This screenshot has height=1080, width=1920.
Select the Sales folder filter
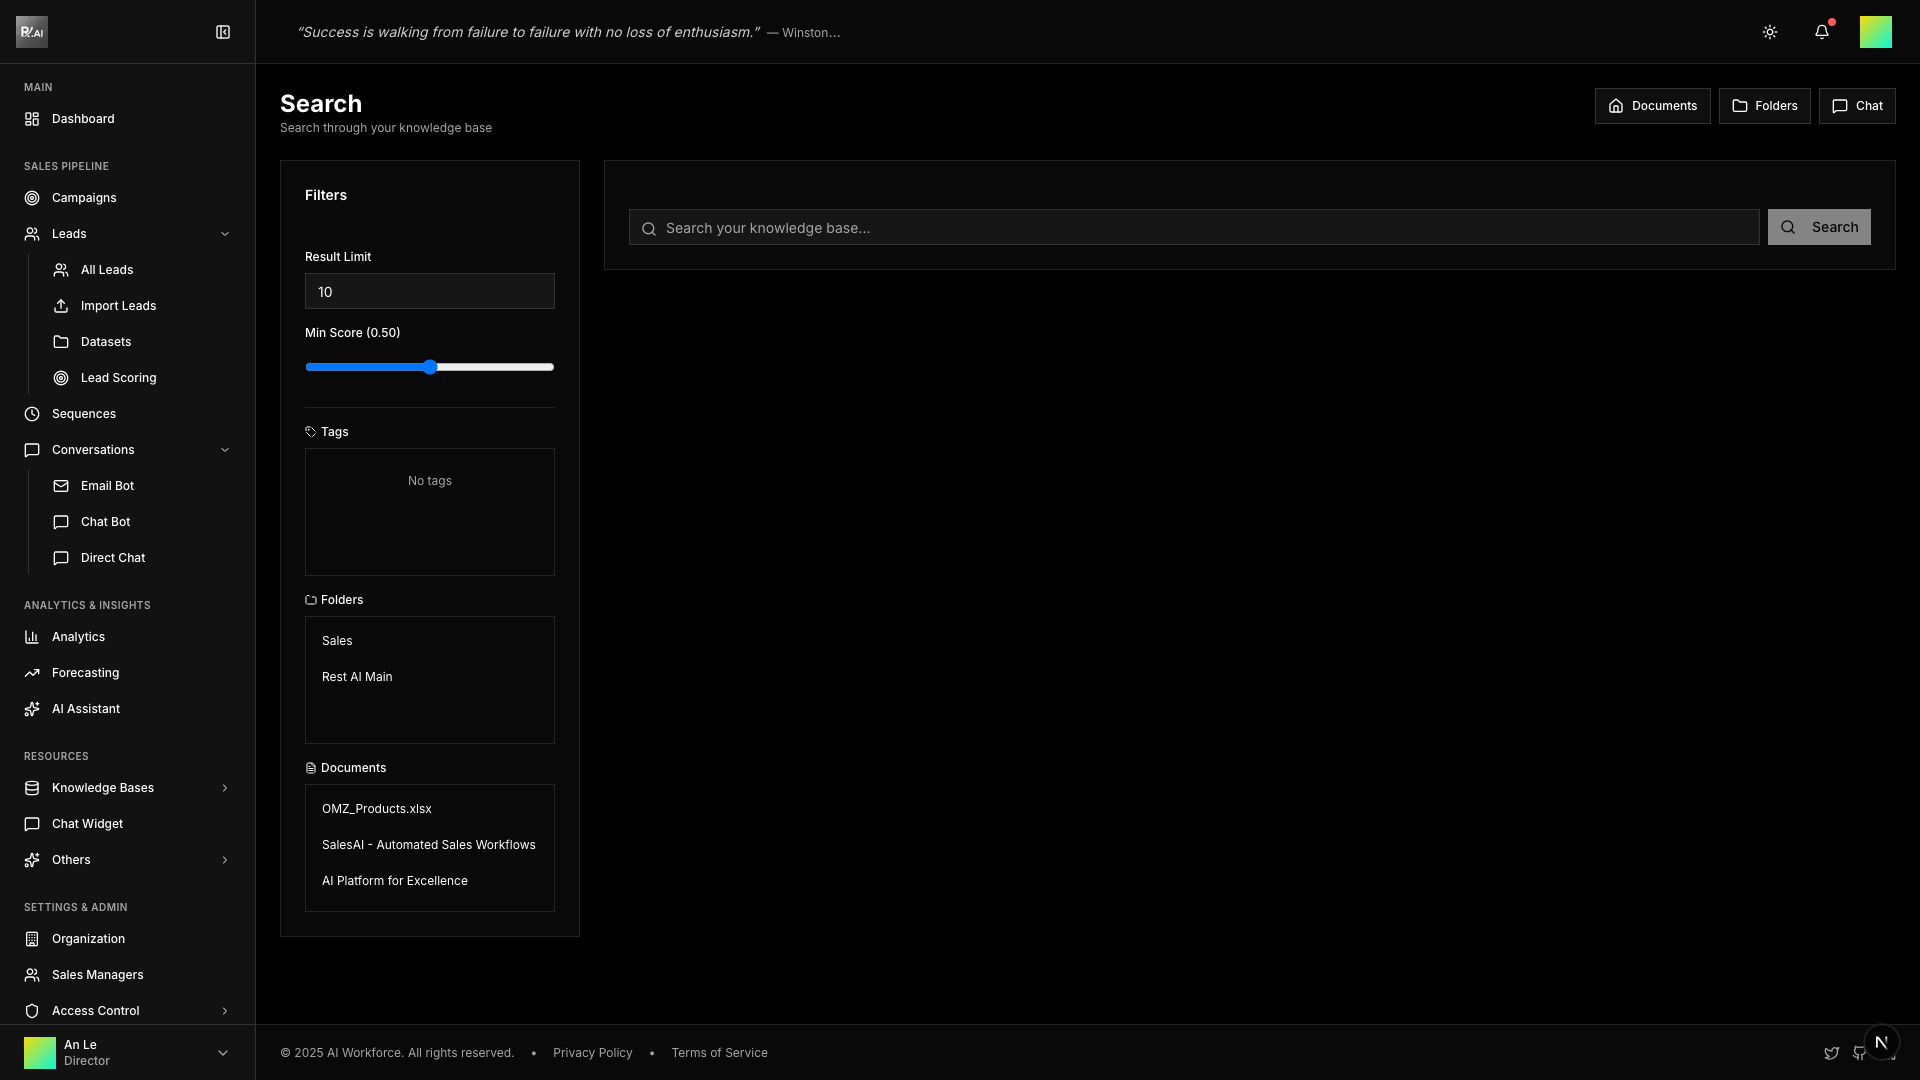[337, 641]
